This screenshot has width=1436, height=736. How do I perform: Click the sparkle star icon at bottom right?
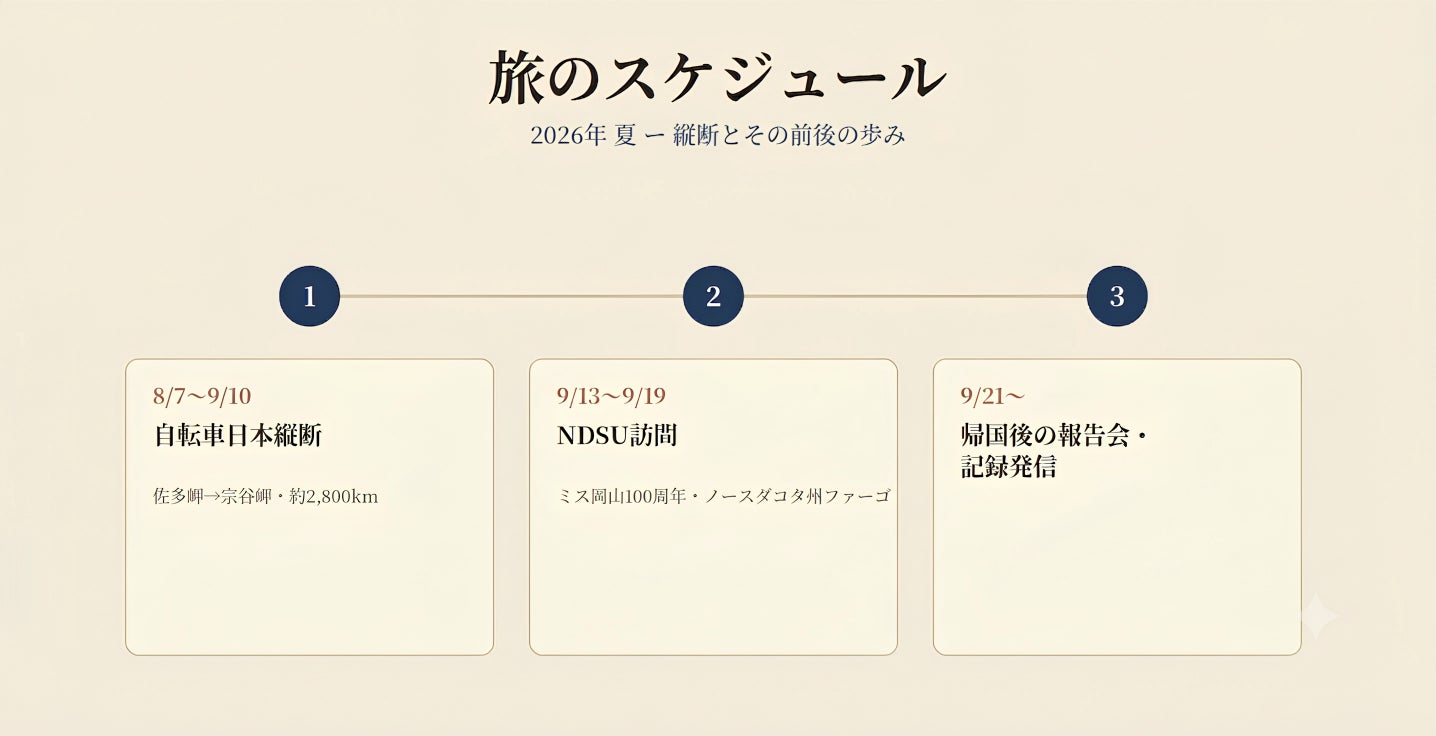[x=1318, y=616]
